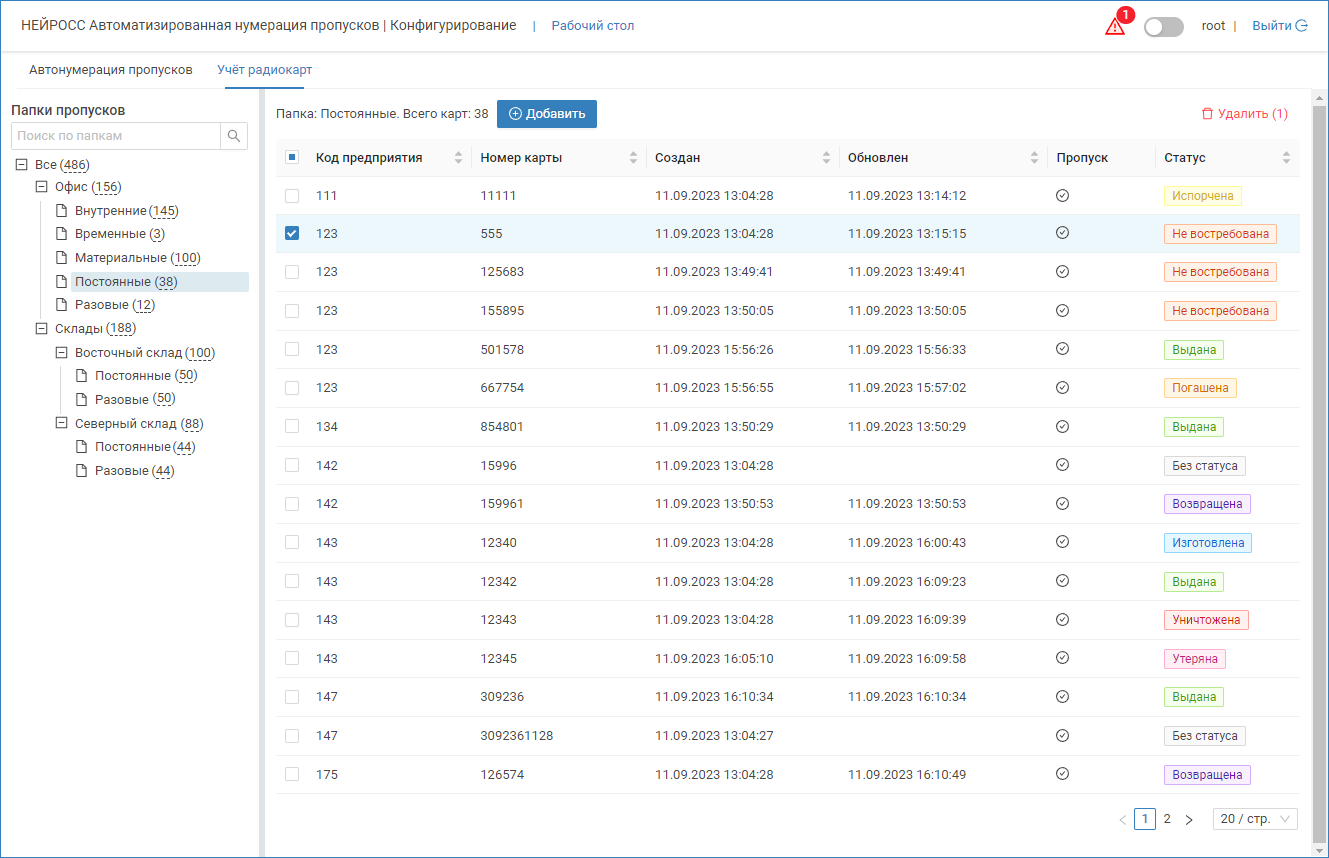This screenshot has width=1329, height=858.
Task: Open the 20 / стр. page size dropdown
Action: (x=1255, y=819)
